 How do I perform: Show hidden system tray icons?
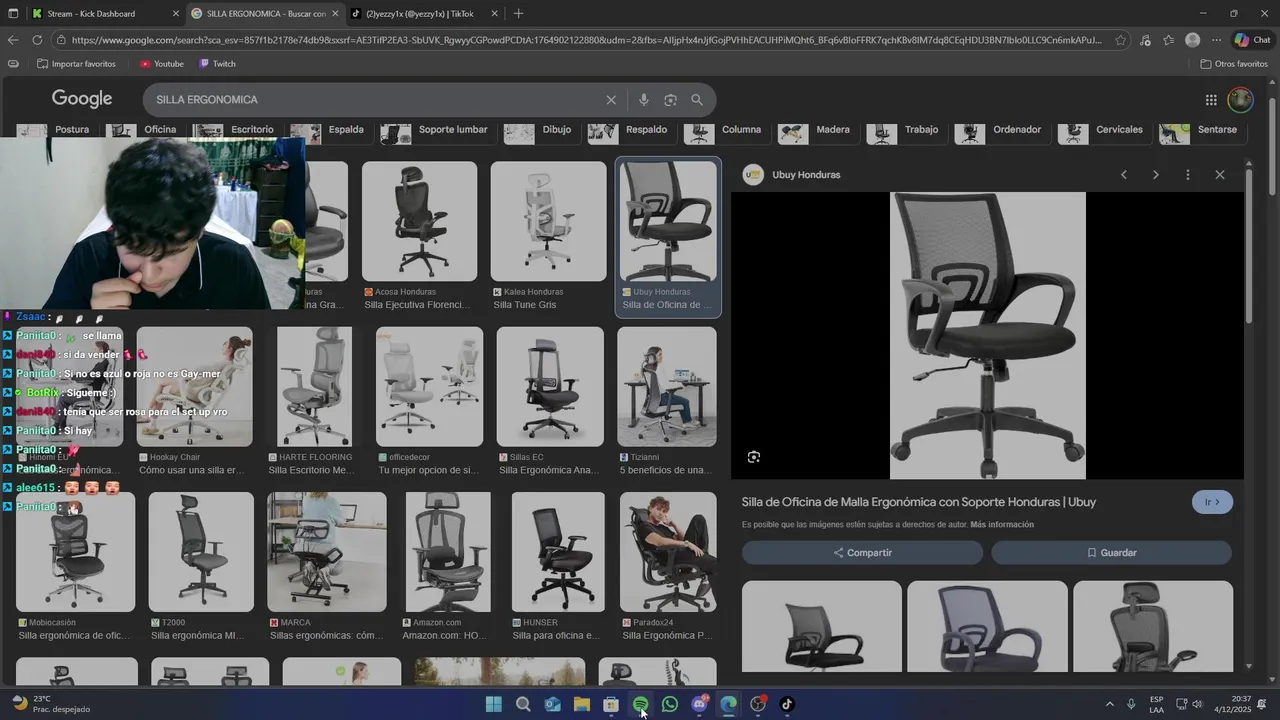point(1109,704)
